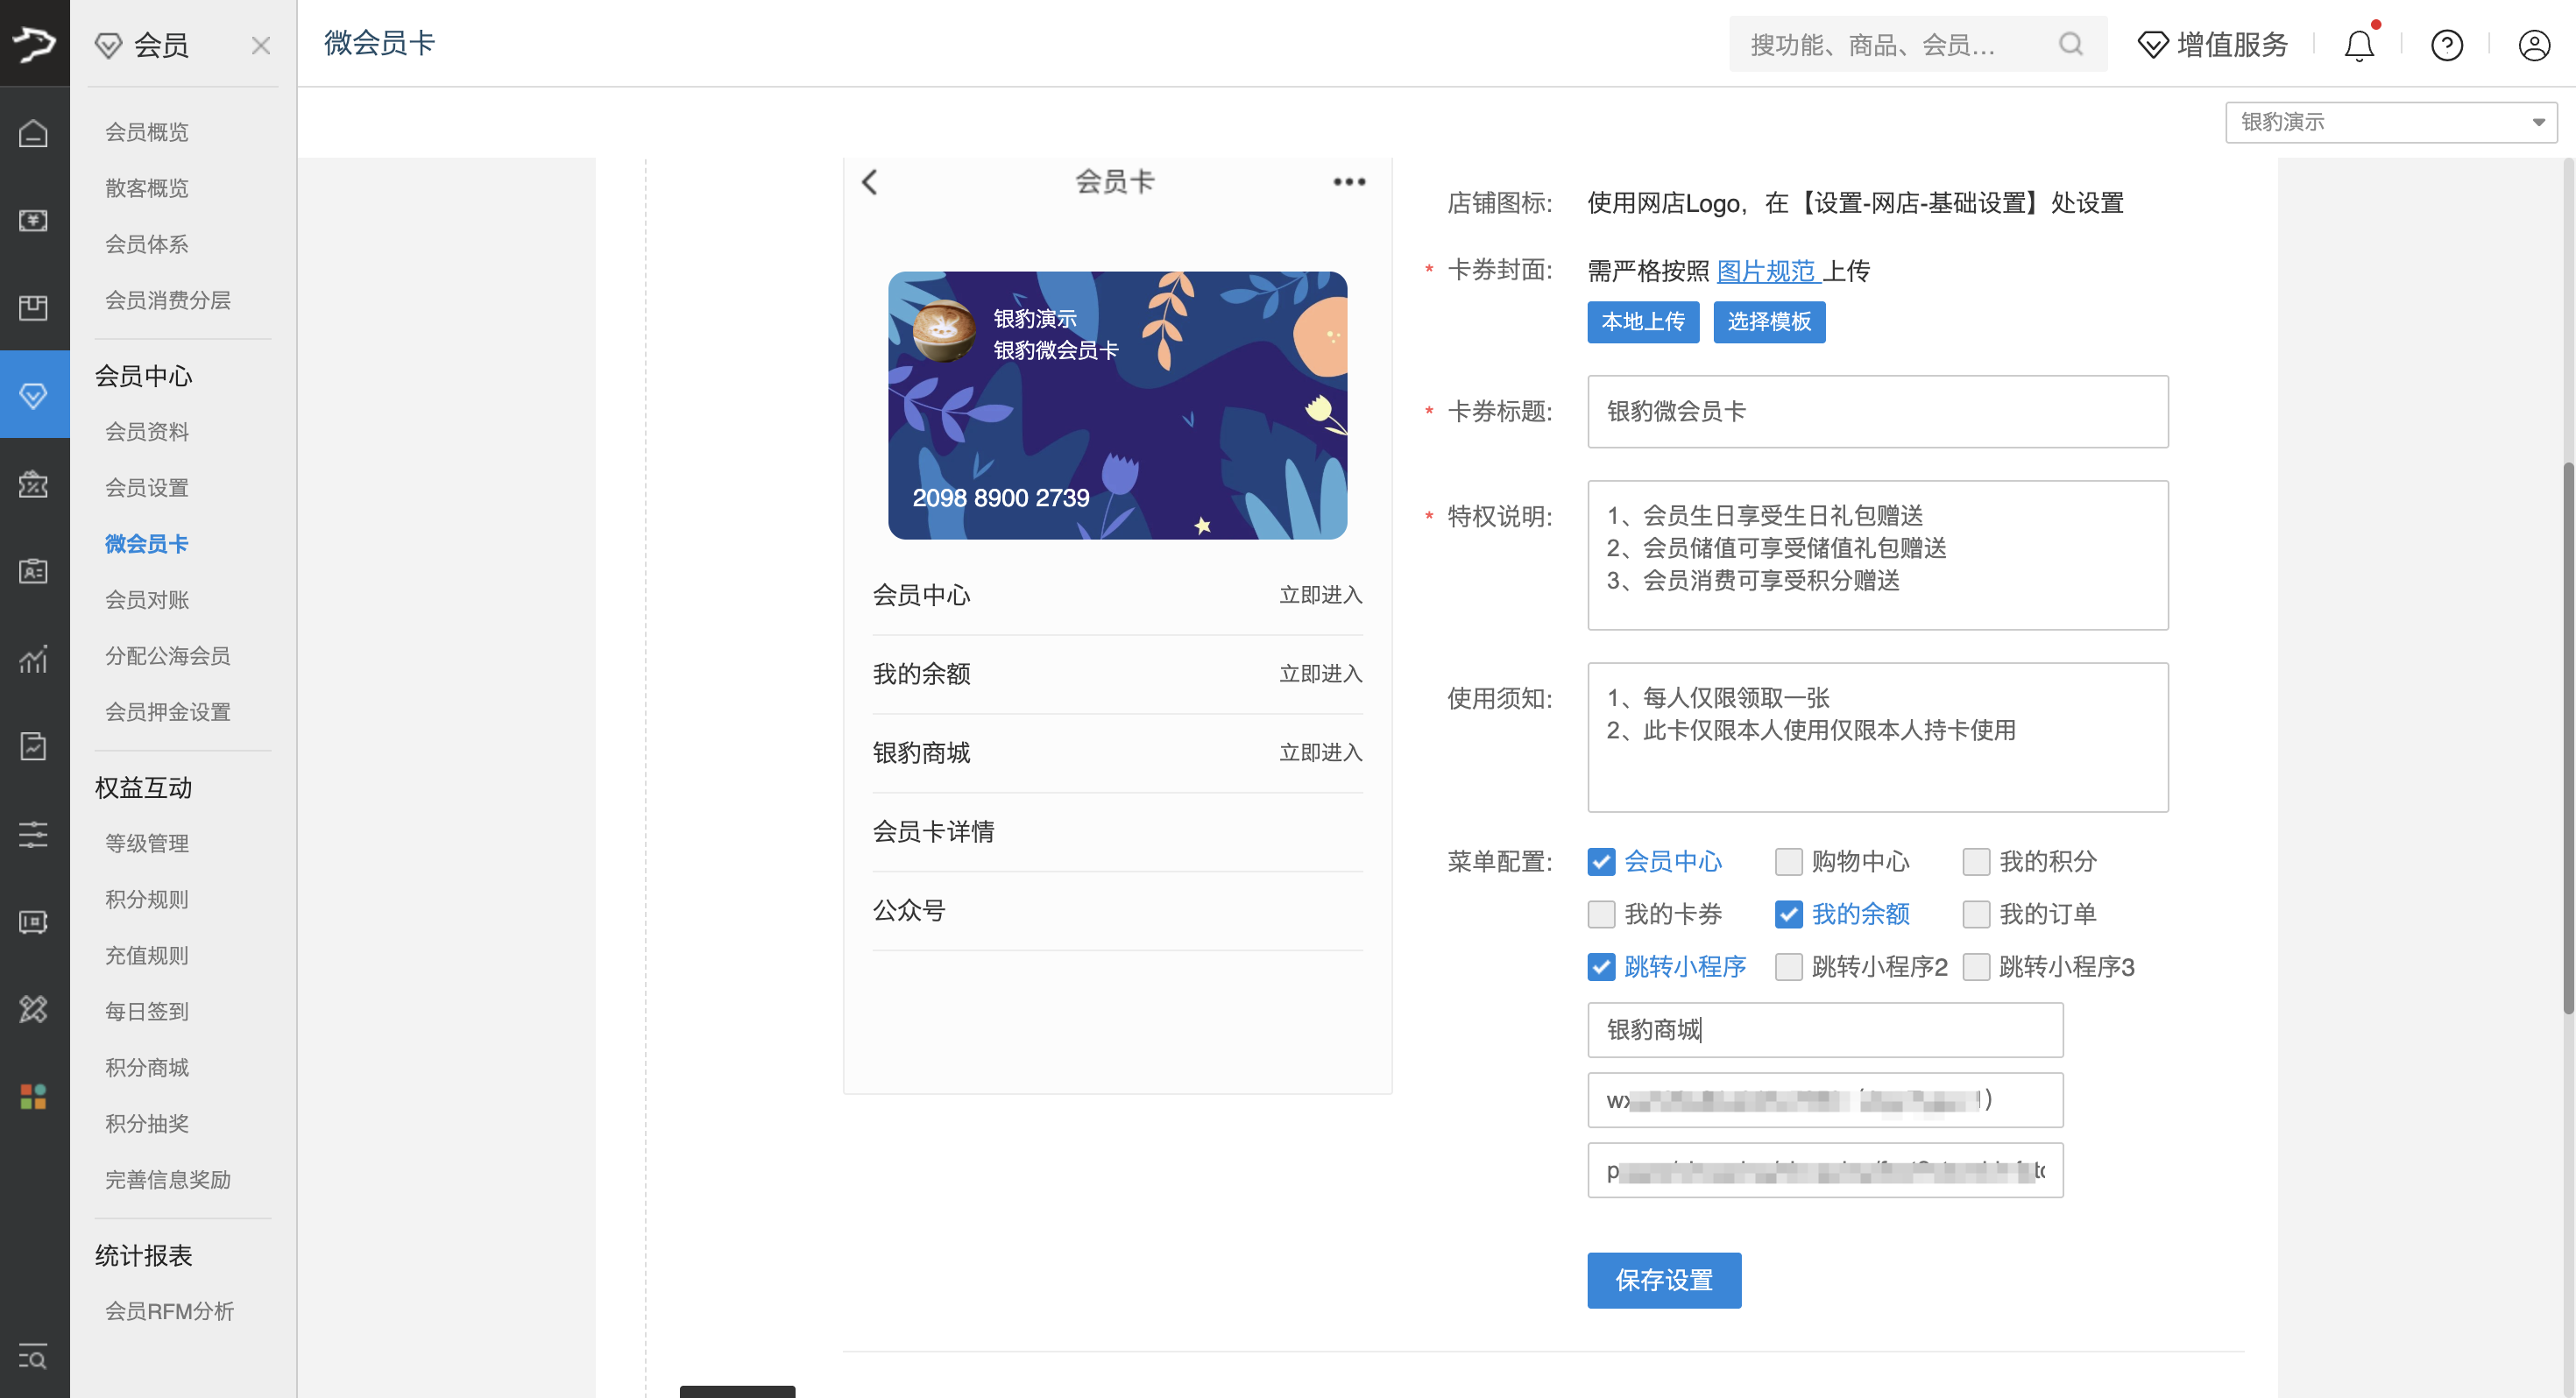Open the report sheet icon in rail
The width and height of the screenshot is (2576, 1398).
(x=34, y=746)
